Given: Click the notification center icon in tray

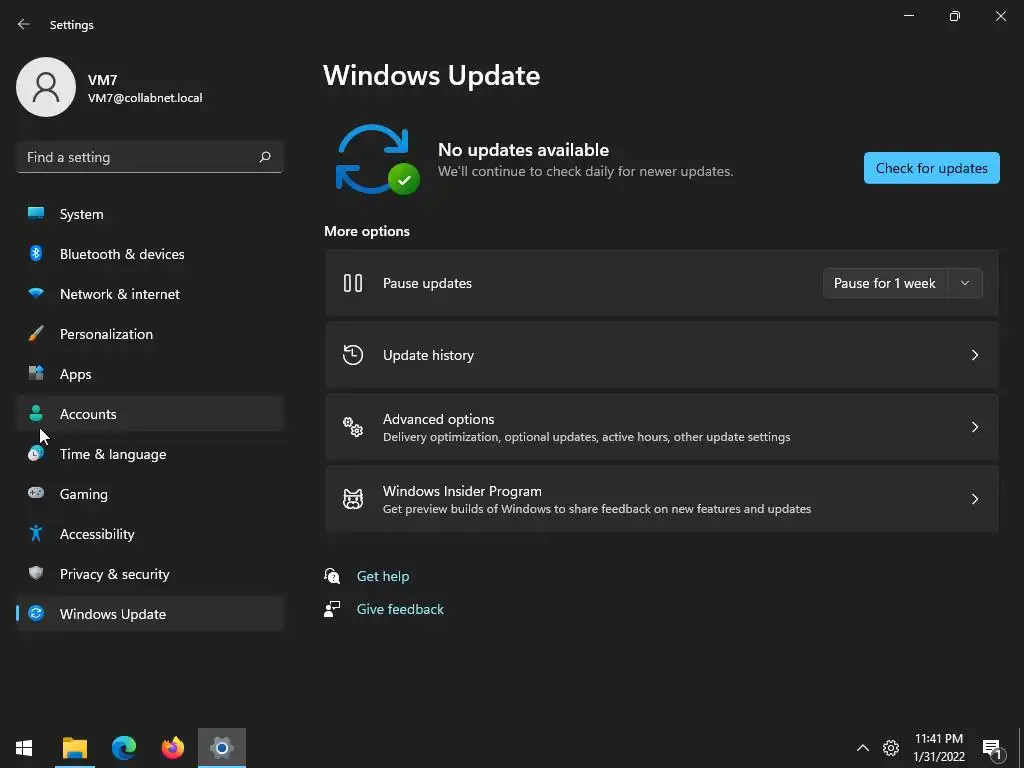Looking at the screenshot, I should click(x=992, y=748).
